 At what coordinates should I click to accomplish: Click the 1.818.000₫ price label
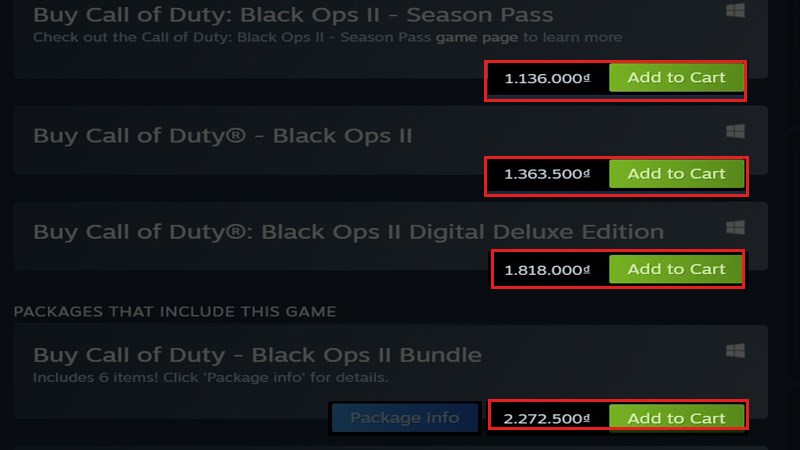[546, 270]
